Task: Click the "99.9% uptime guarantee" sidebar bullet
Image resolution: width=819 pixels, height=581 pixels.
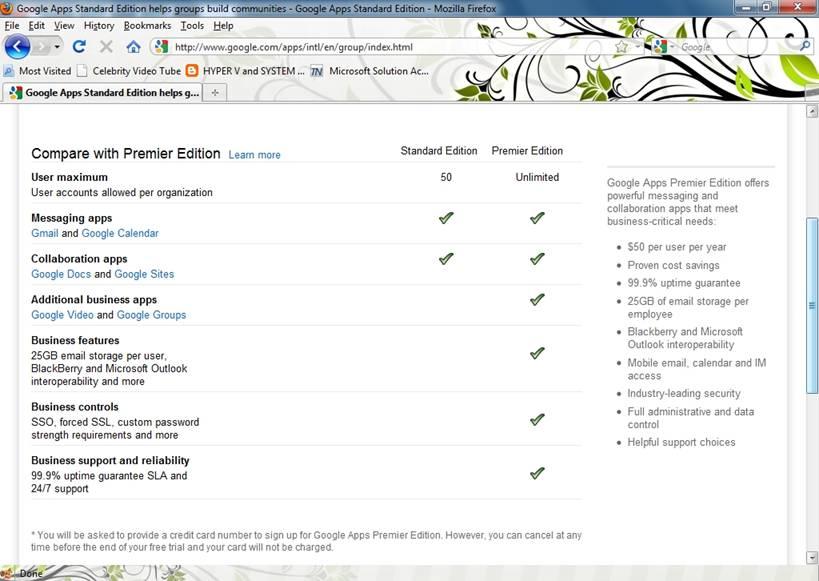Action: [x=684, y=283]
